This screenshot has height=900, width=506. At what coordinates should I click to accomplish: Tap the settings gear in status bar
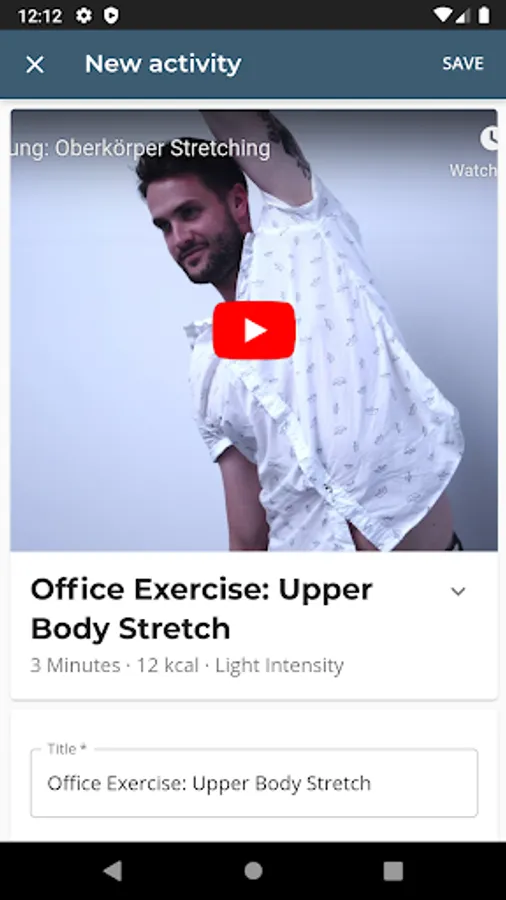pyautogui.click(x=84, y=15)
